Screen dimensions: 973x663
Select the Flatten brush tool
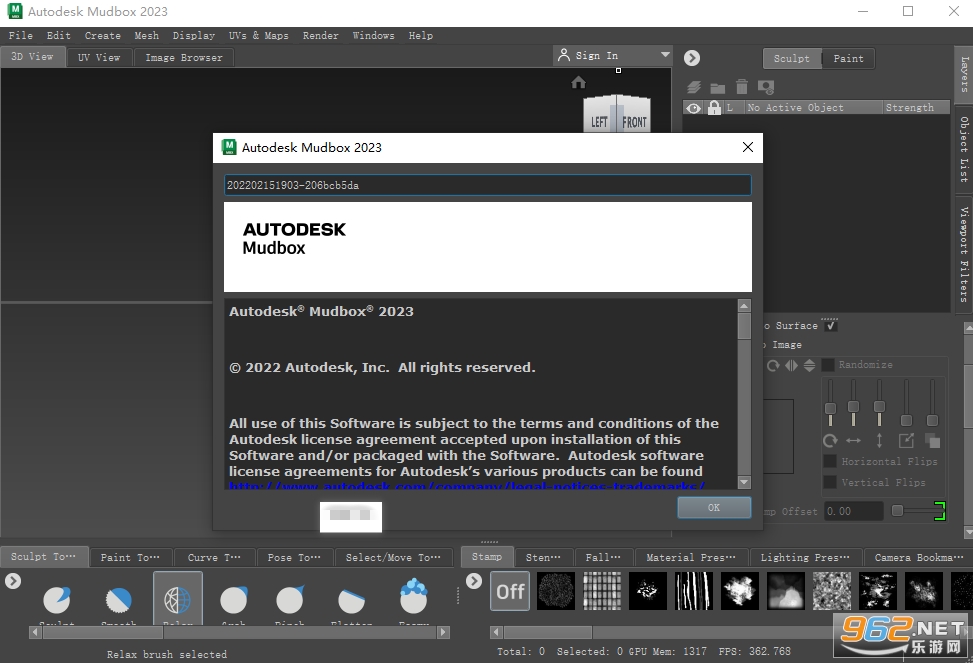click(351, 600)
